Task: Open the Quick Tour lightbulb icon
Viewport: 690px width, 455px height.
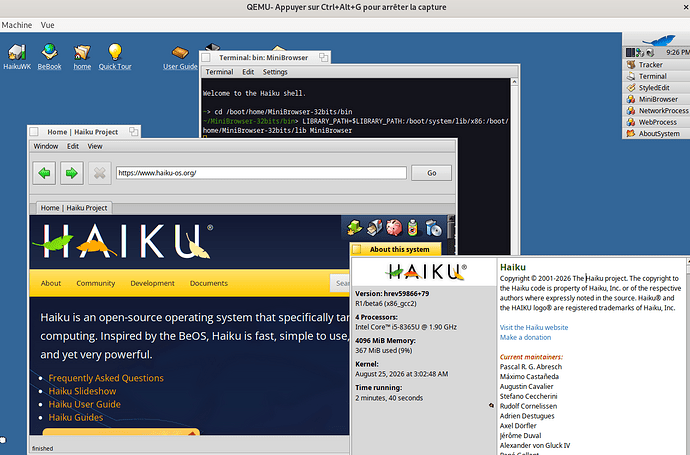Action: (115, 57)
